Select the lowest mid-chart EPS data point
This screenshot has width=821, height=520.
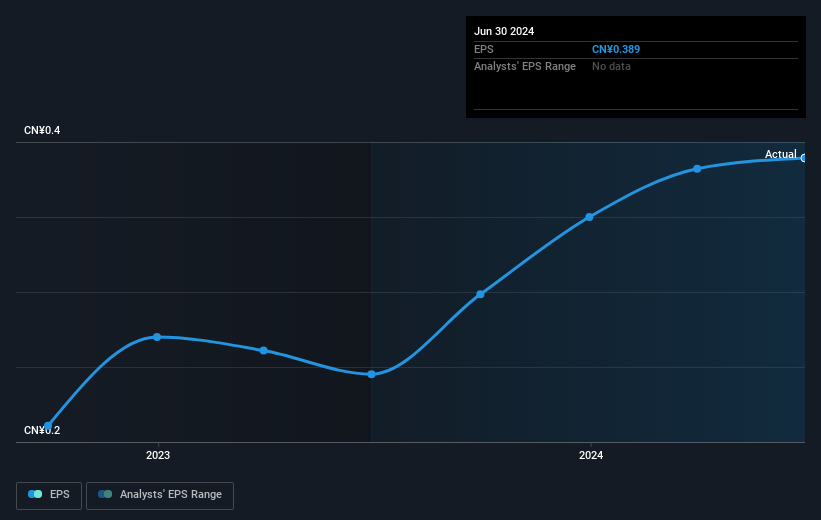(x=371, y=374)
